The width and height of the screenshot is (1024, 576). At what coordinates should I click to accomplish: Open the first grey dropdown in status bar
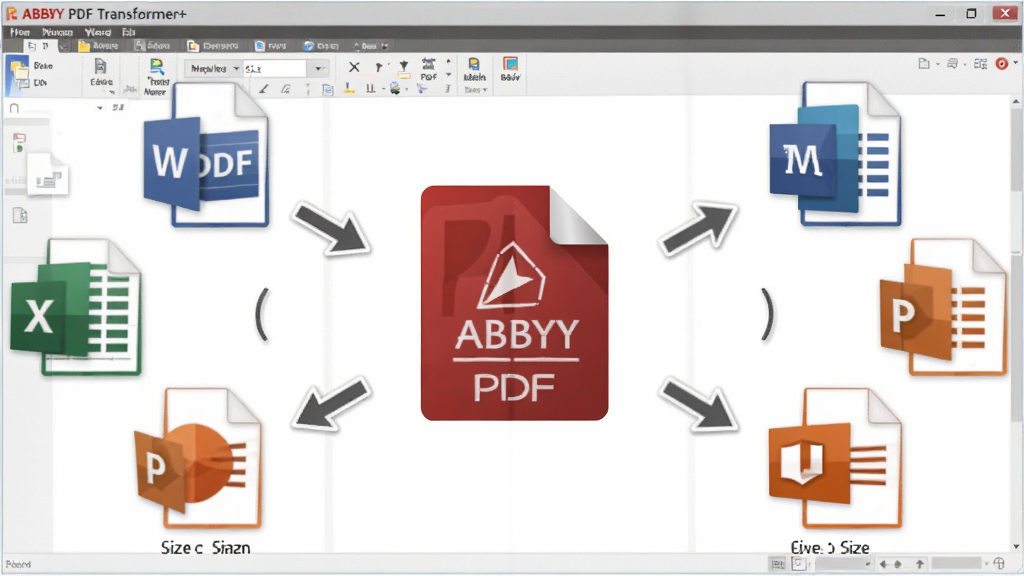[843, 564]
